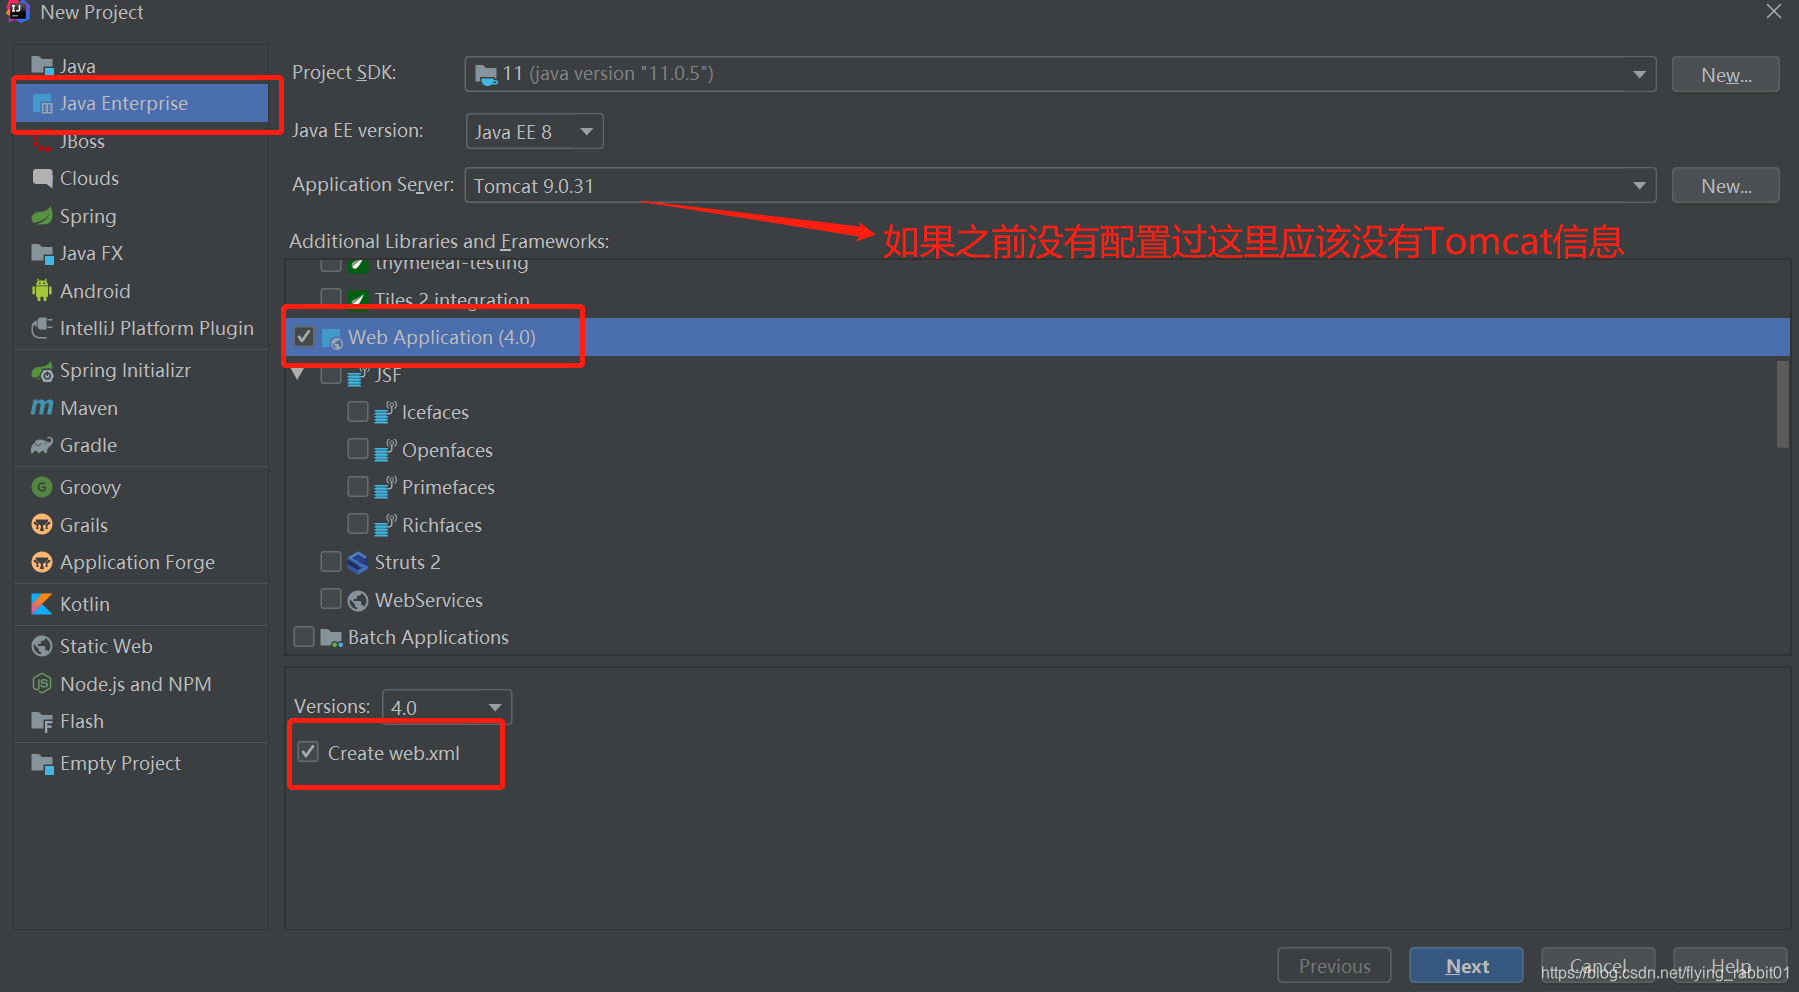The height and width of the screenshot is (992, 1799).
Task: Click the JSF framework icon
Action: click(358, 375)
